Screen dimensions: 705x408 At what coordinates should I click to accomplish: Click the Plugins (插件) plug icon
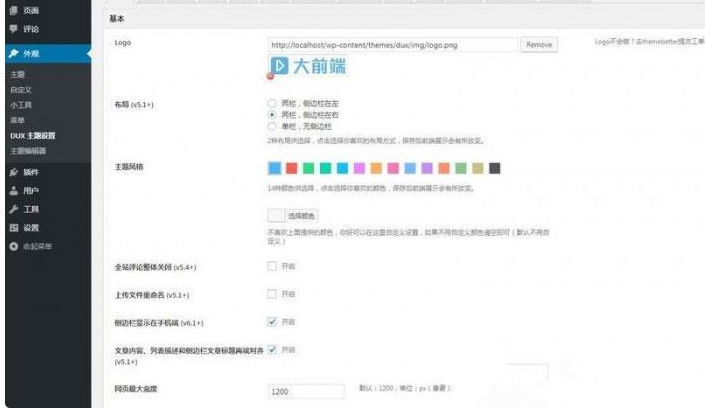(x=13, y=172)
